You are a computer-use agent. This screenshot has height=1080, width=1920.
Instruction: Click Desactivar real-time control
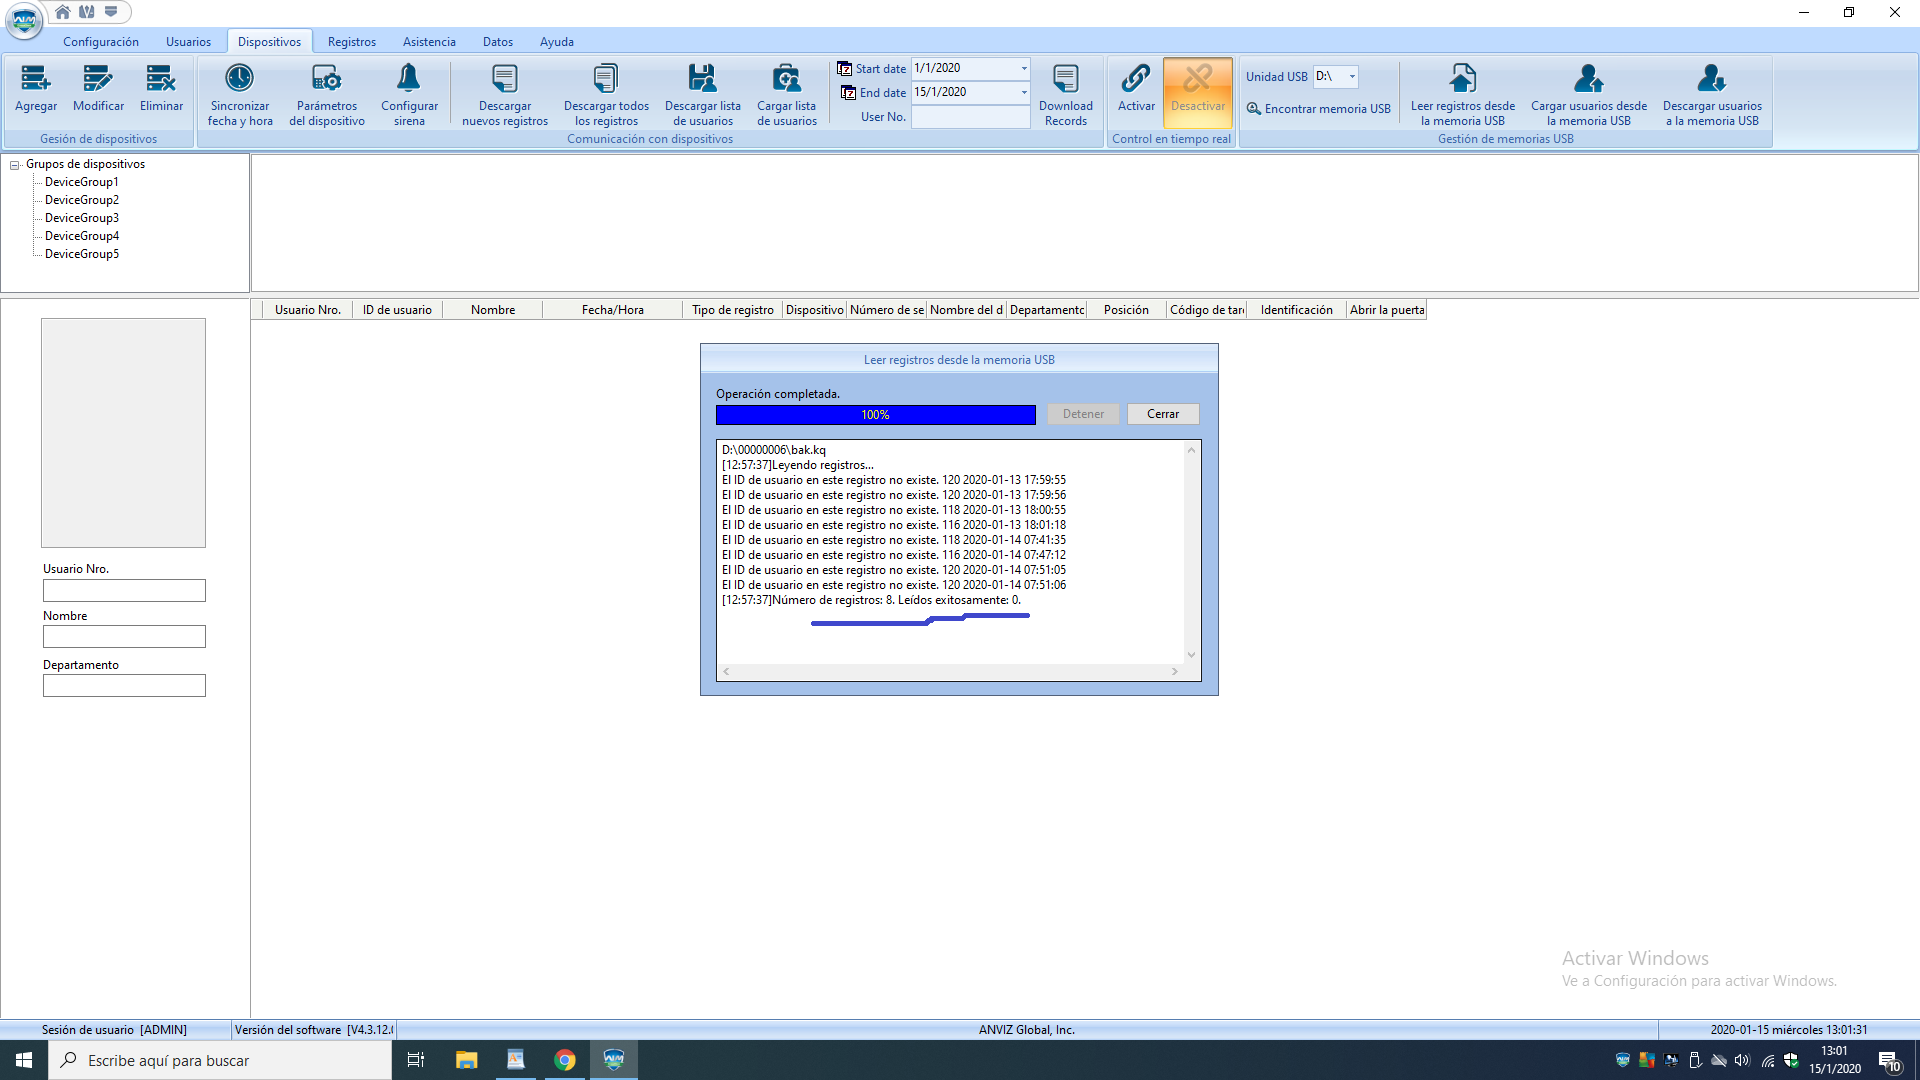pos(1198,92)
